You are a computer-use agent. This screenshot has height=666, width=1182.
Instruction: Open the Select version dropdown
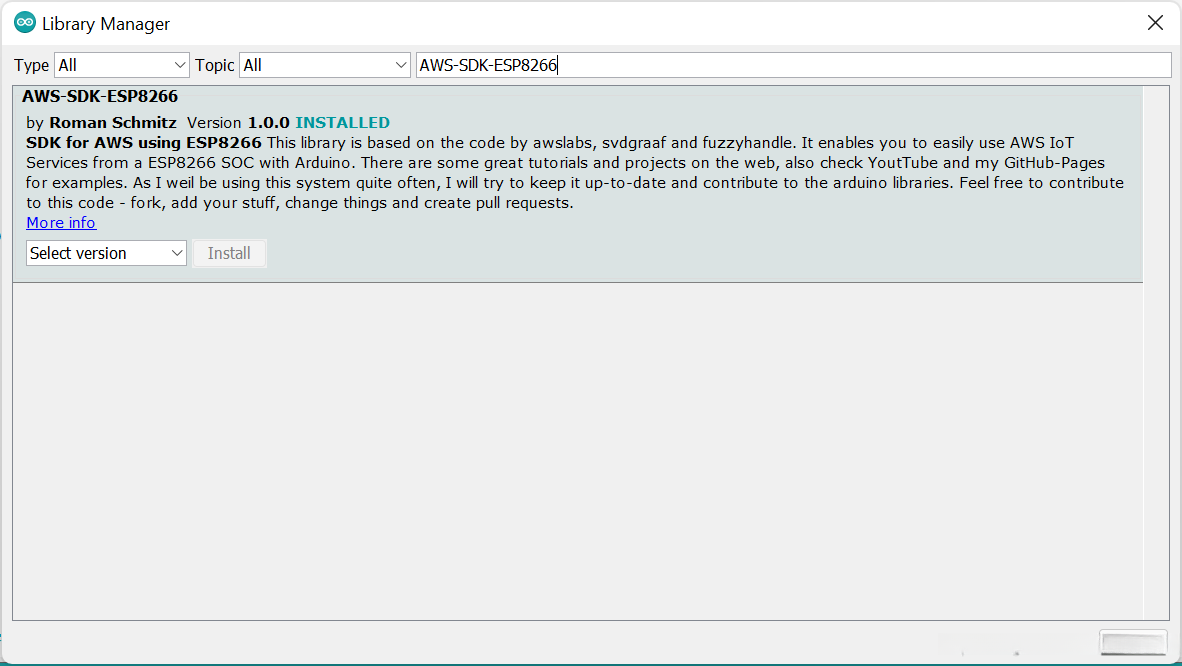pyautogui.click(x=106, y=253)
